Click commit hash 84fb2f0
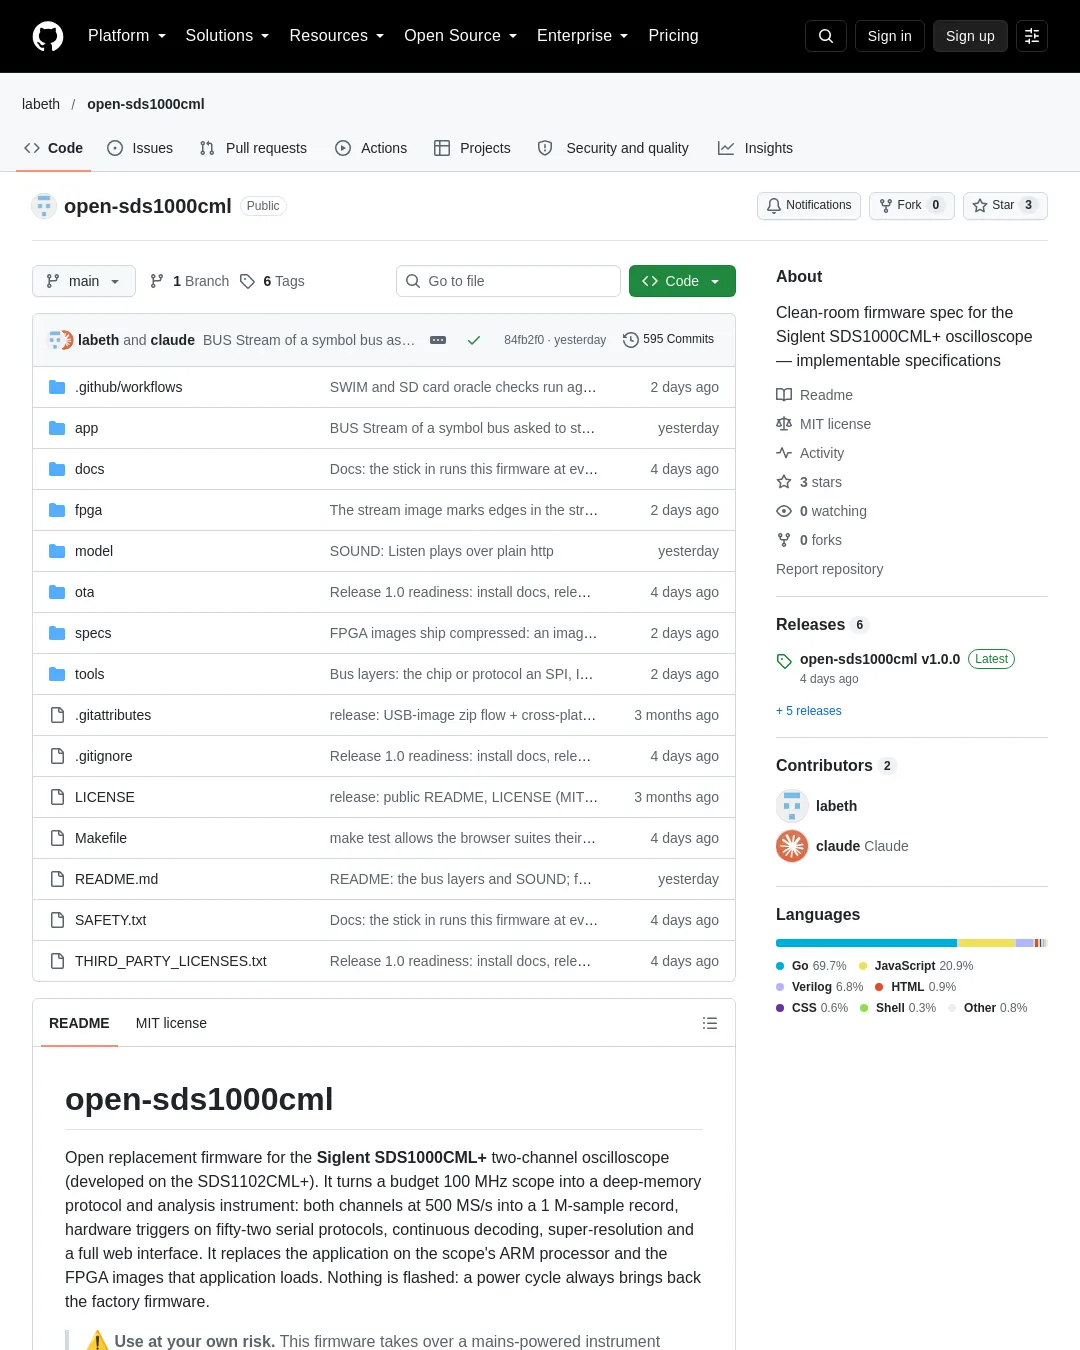 tap(524, 340)
